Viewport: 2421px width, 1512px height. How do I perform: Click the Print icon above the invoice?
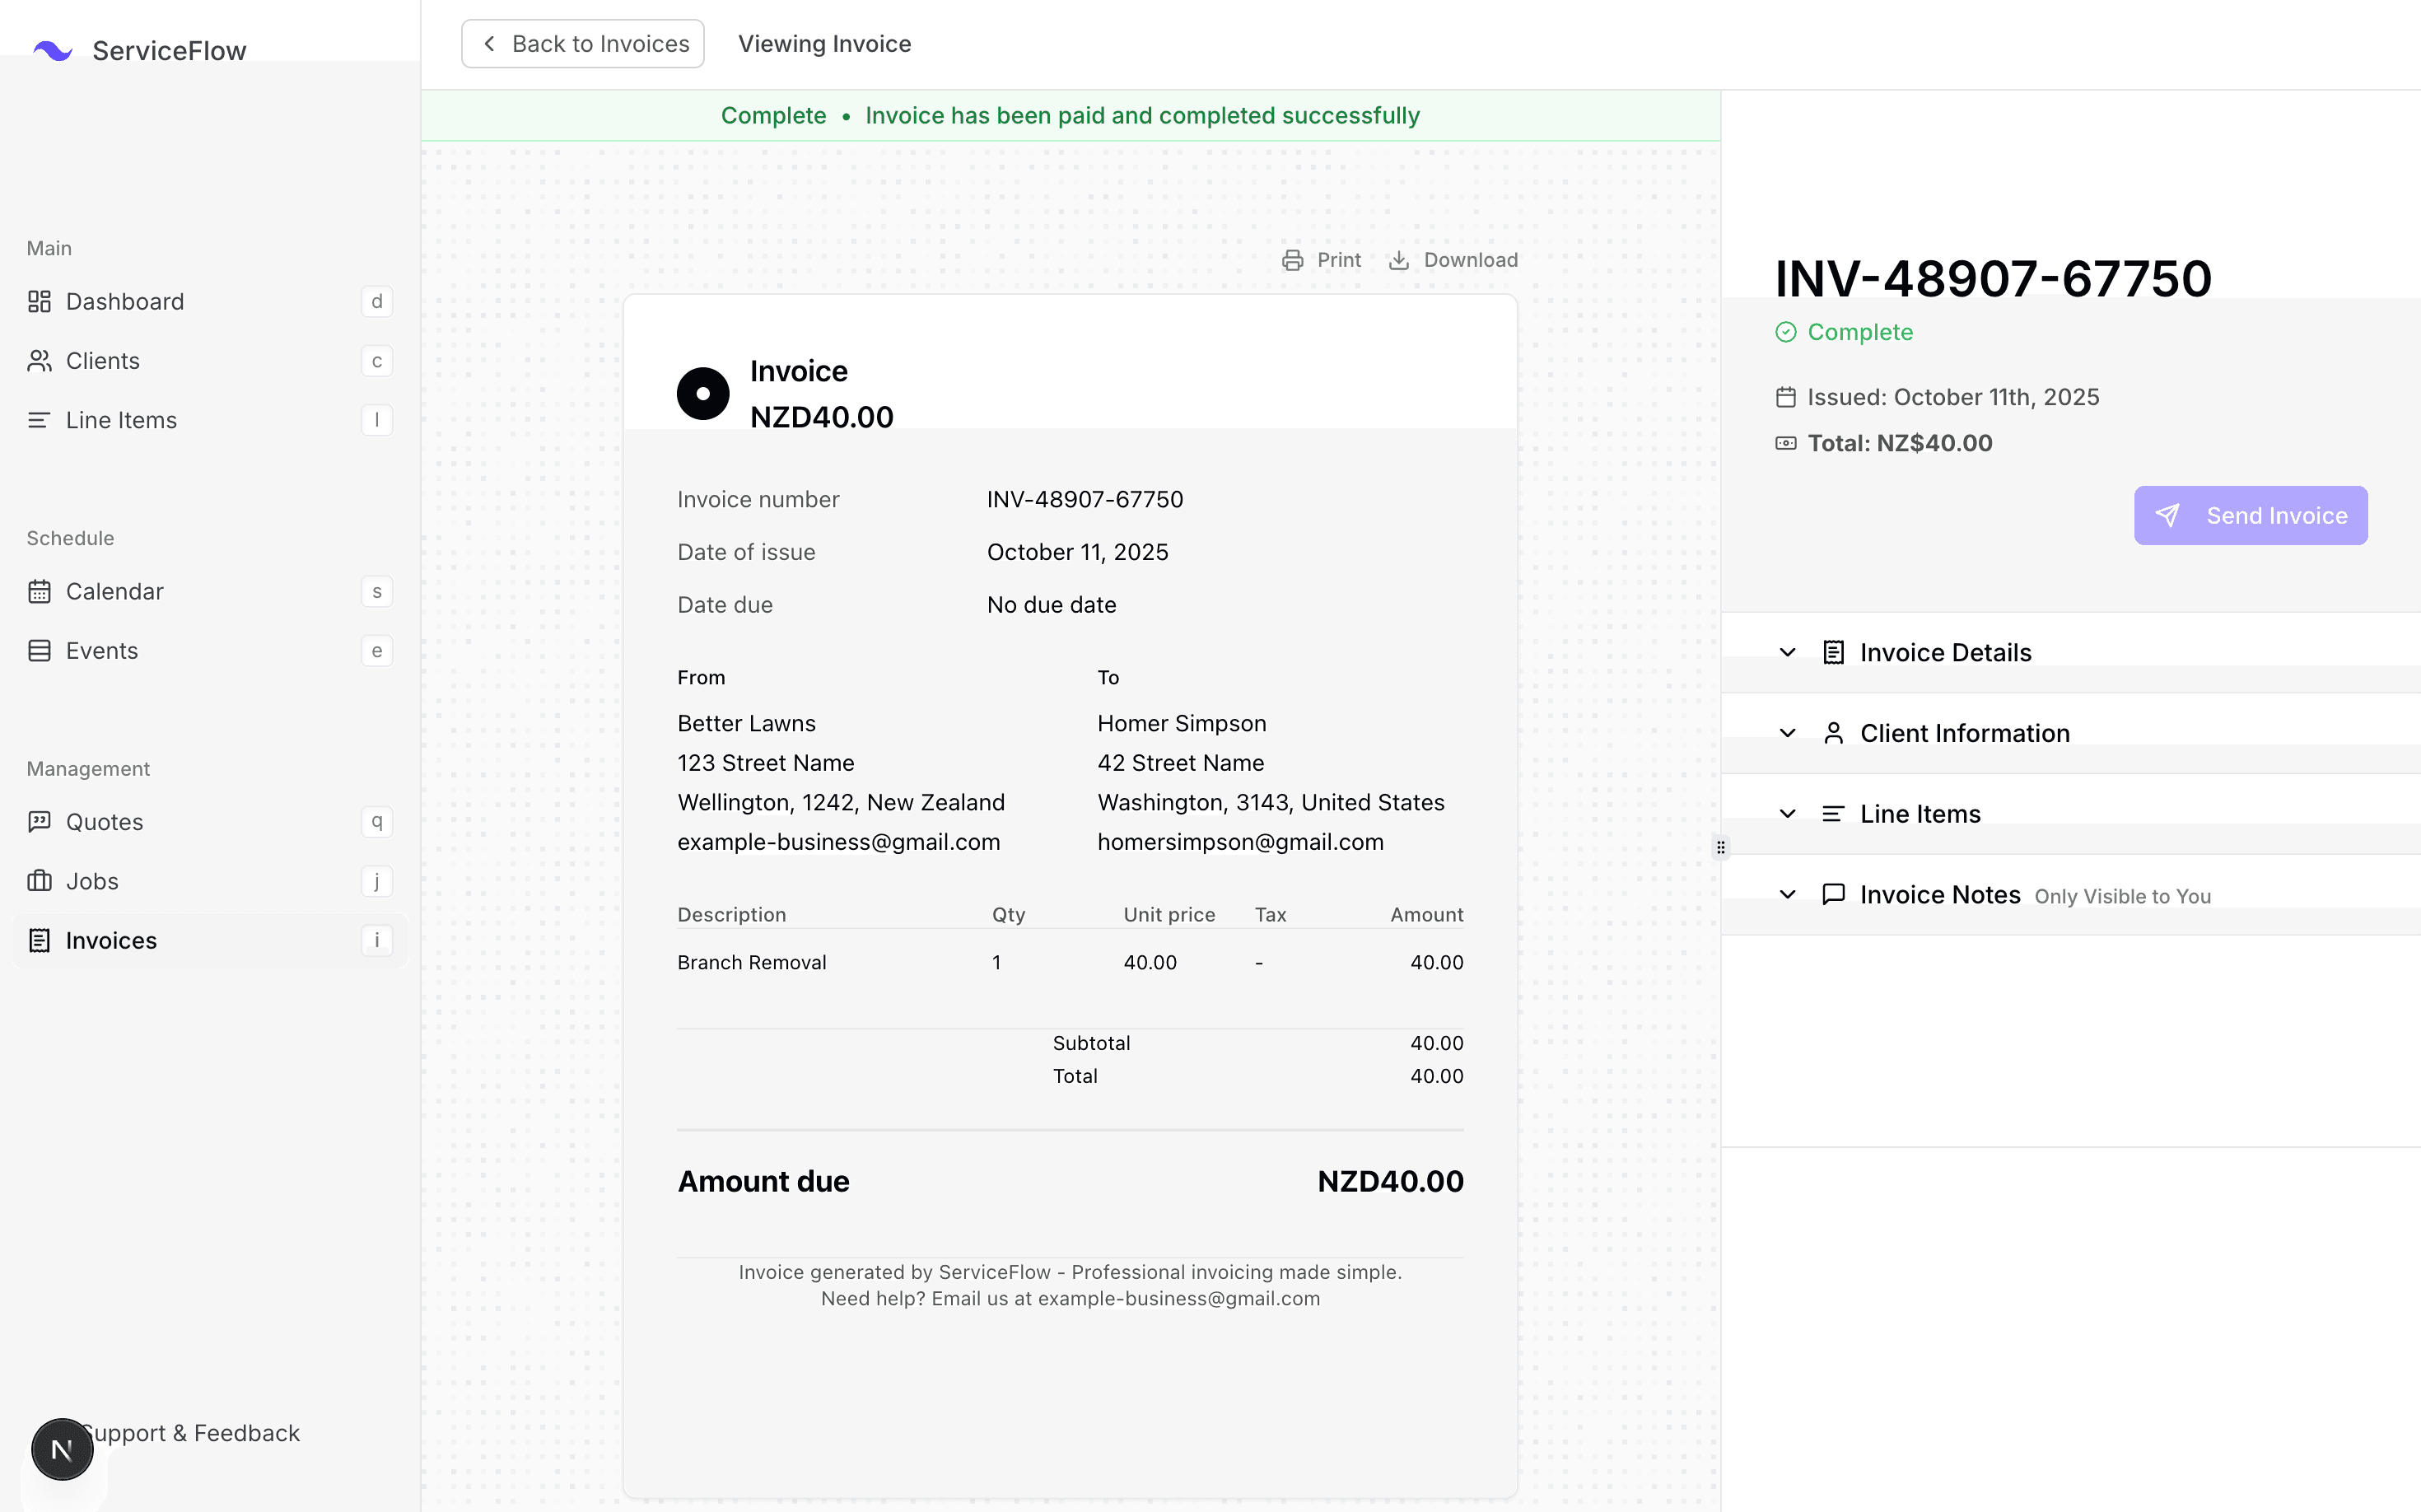point(1293,259)
